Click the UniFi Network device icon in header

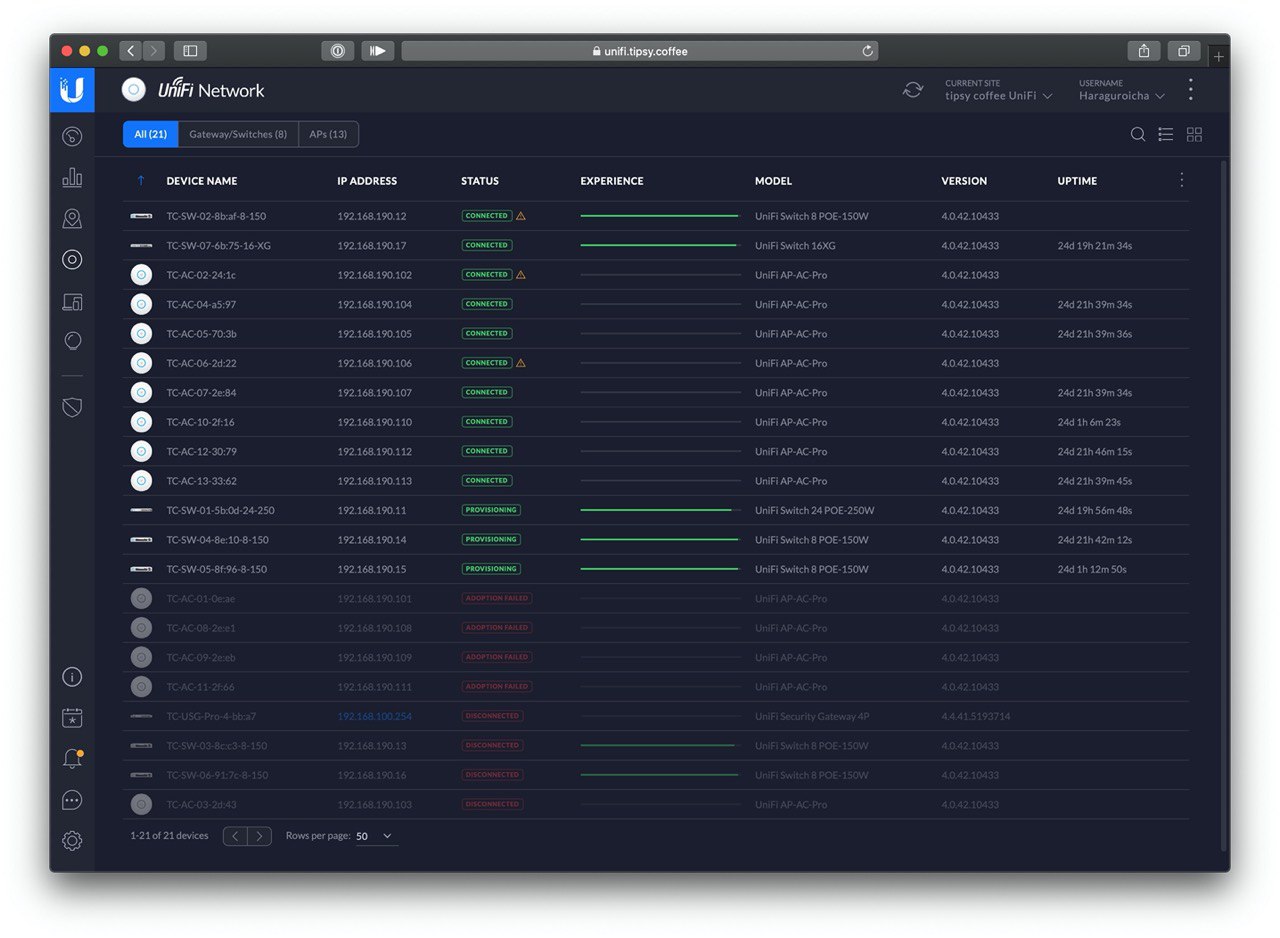pos(133,90)
